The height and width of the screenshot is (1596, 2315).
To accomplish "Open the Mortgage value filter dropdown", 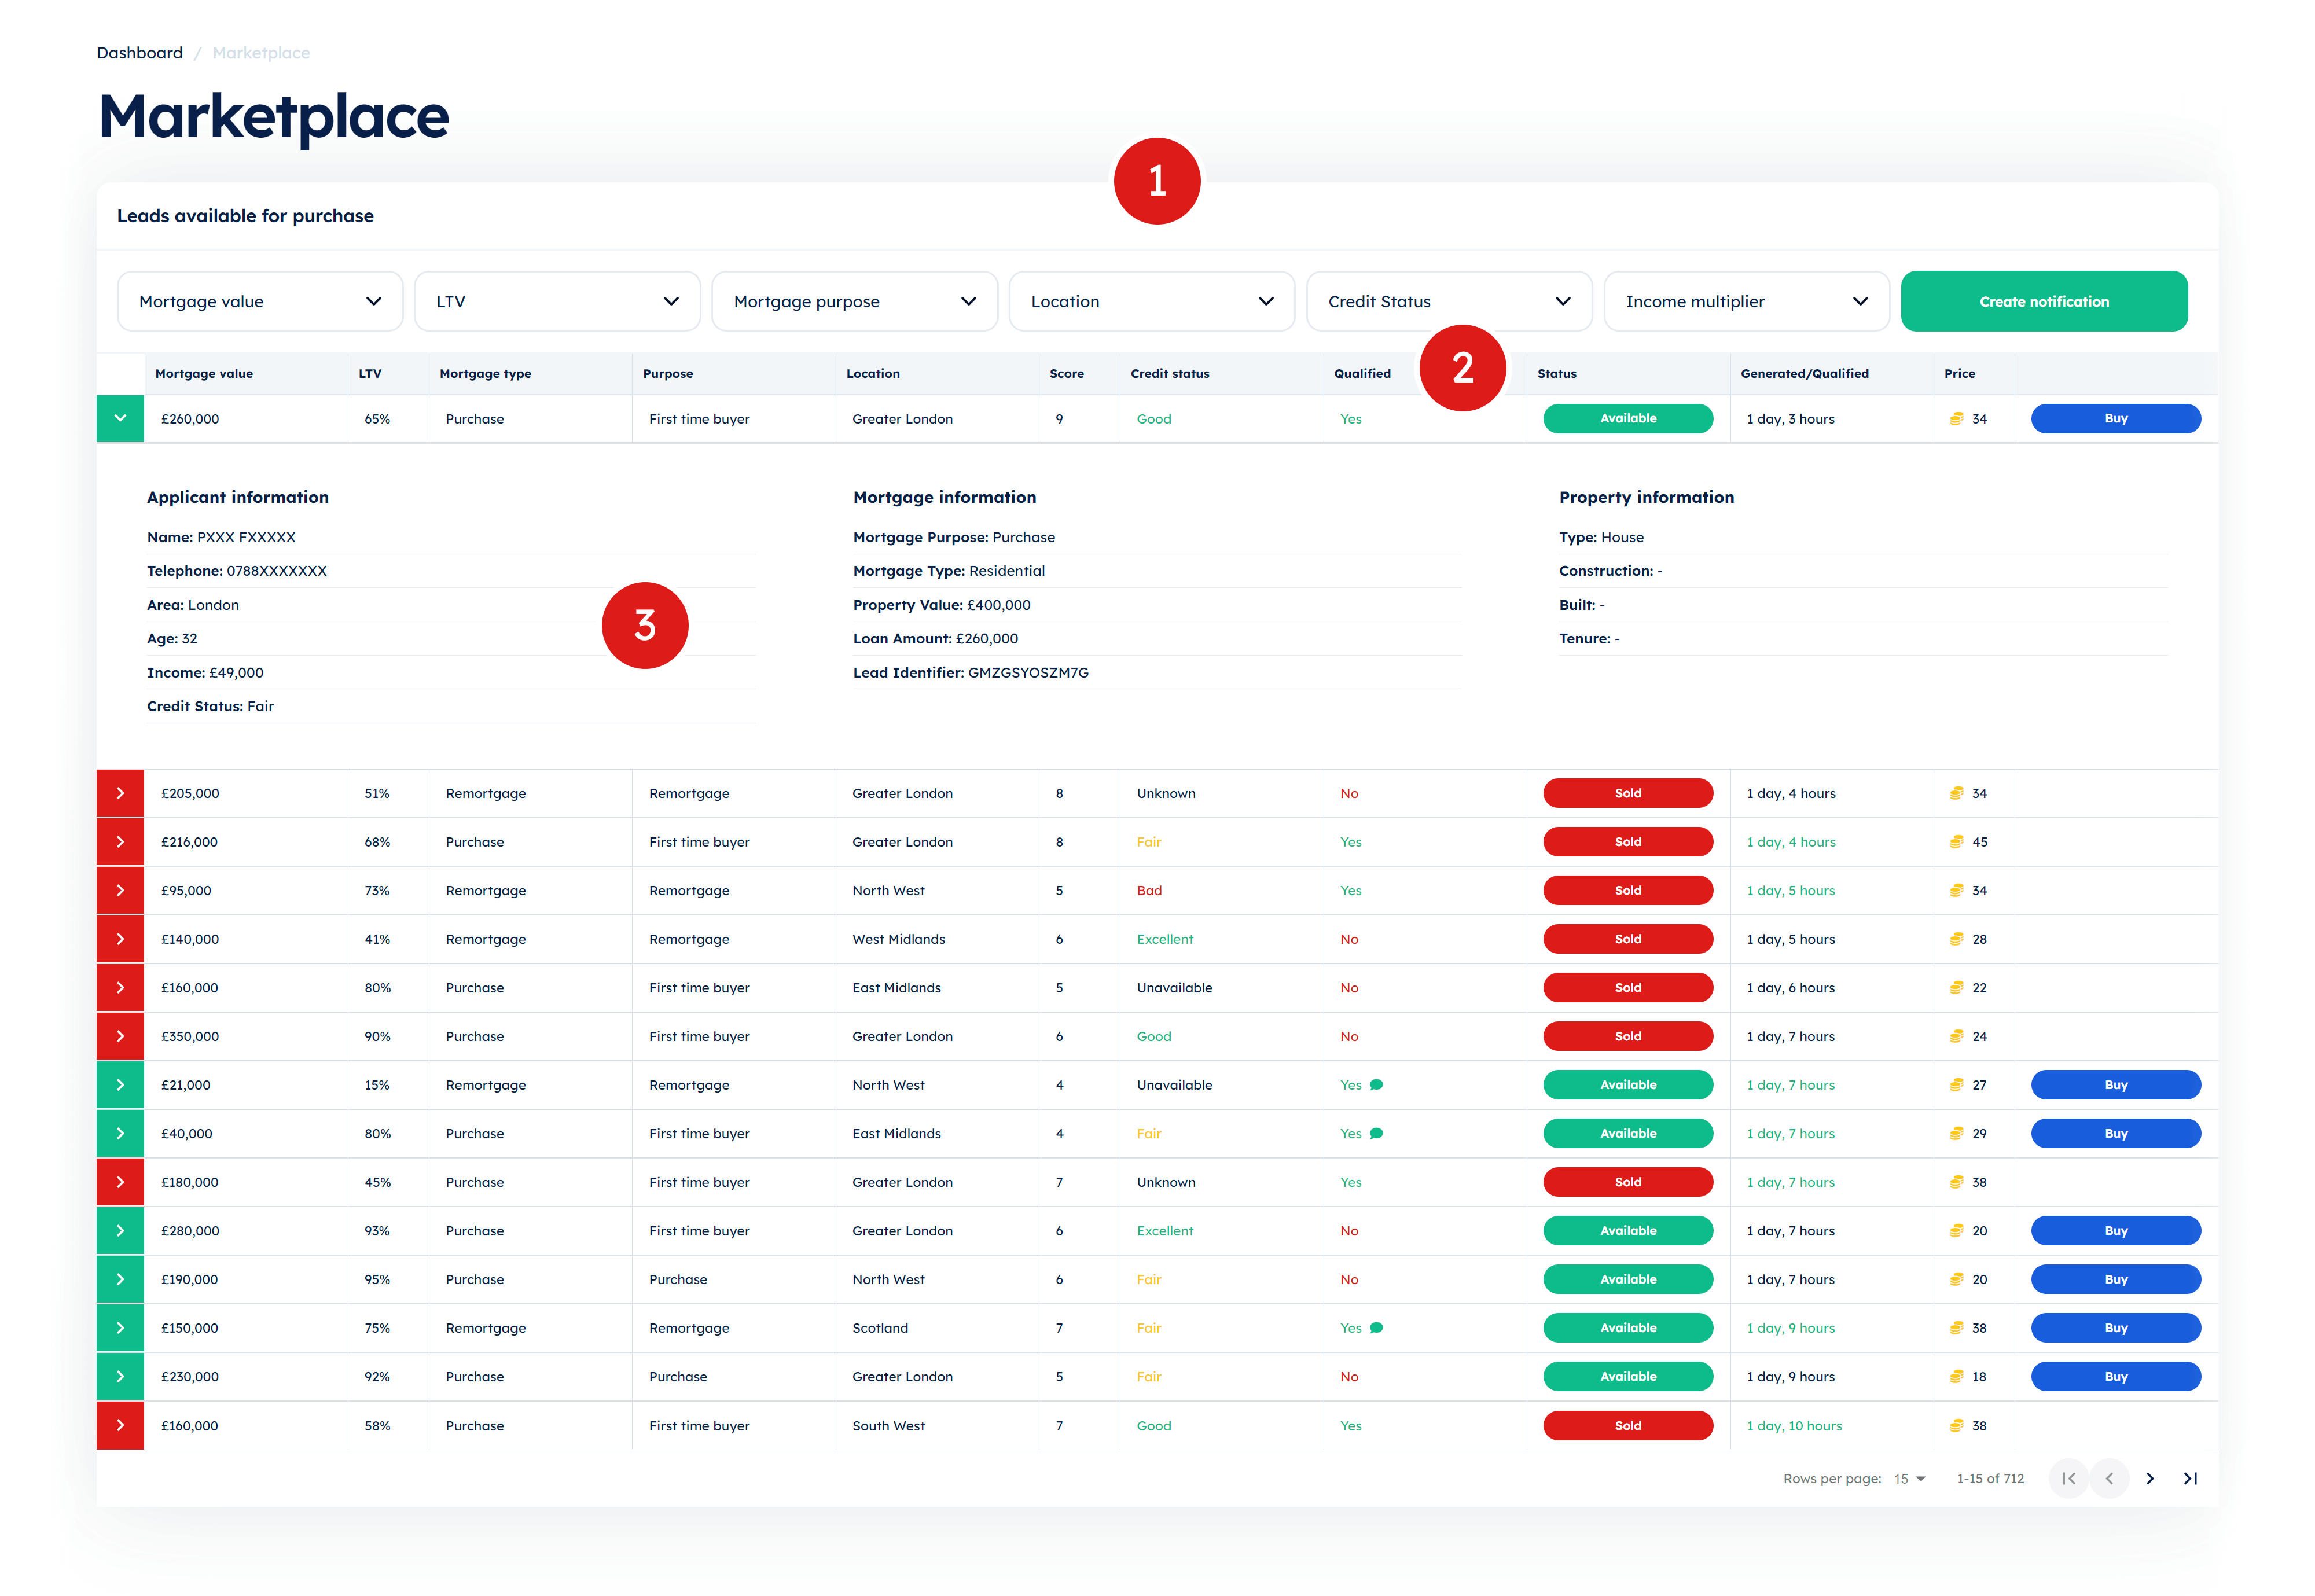I will [x=260, y=301].
